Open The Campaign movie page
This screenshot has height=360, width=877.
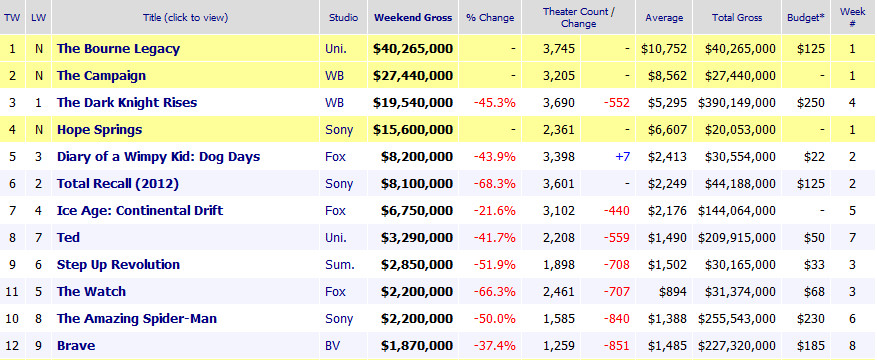click(x=101, y=75)
